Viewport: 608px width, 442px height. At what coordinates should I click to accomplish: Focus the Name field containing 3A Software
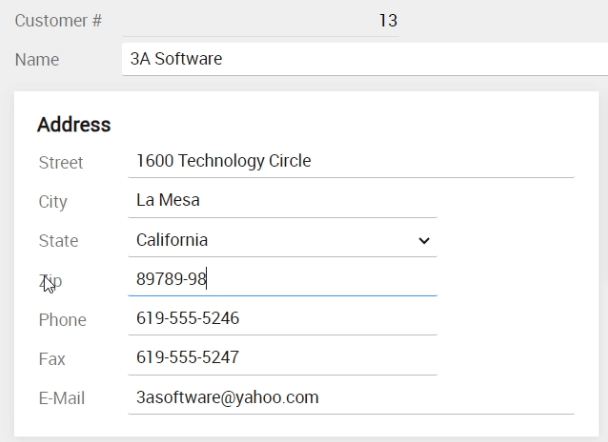tap(360, 59)
